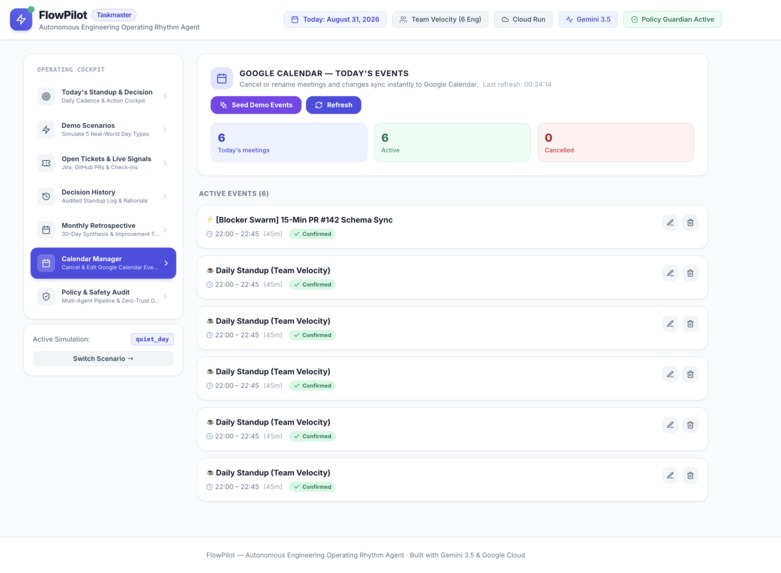
Task: Expand the Decision History chevron
Action: coord(165,196)
